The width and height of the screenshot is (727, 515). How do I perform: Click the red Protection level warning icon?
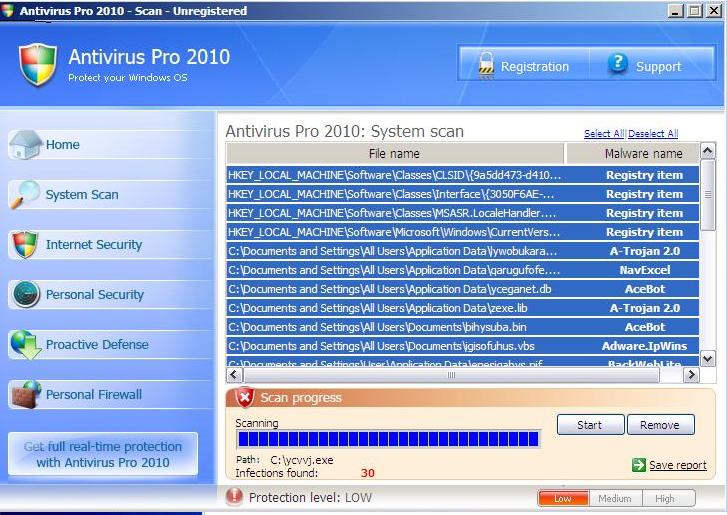[x=234, y=497]
